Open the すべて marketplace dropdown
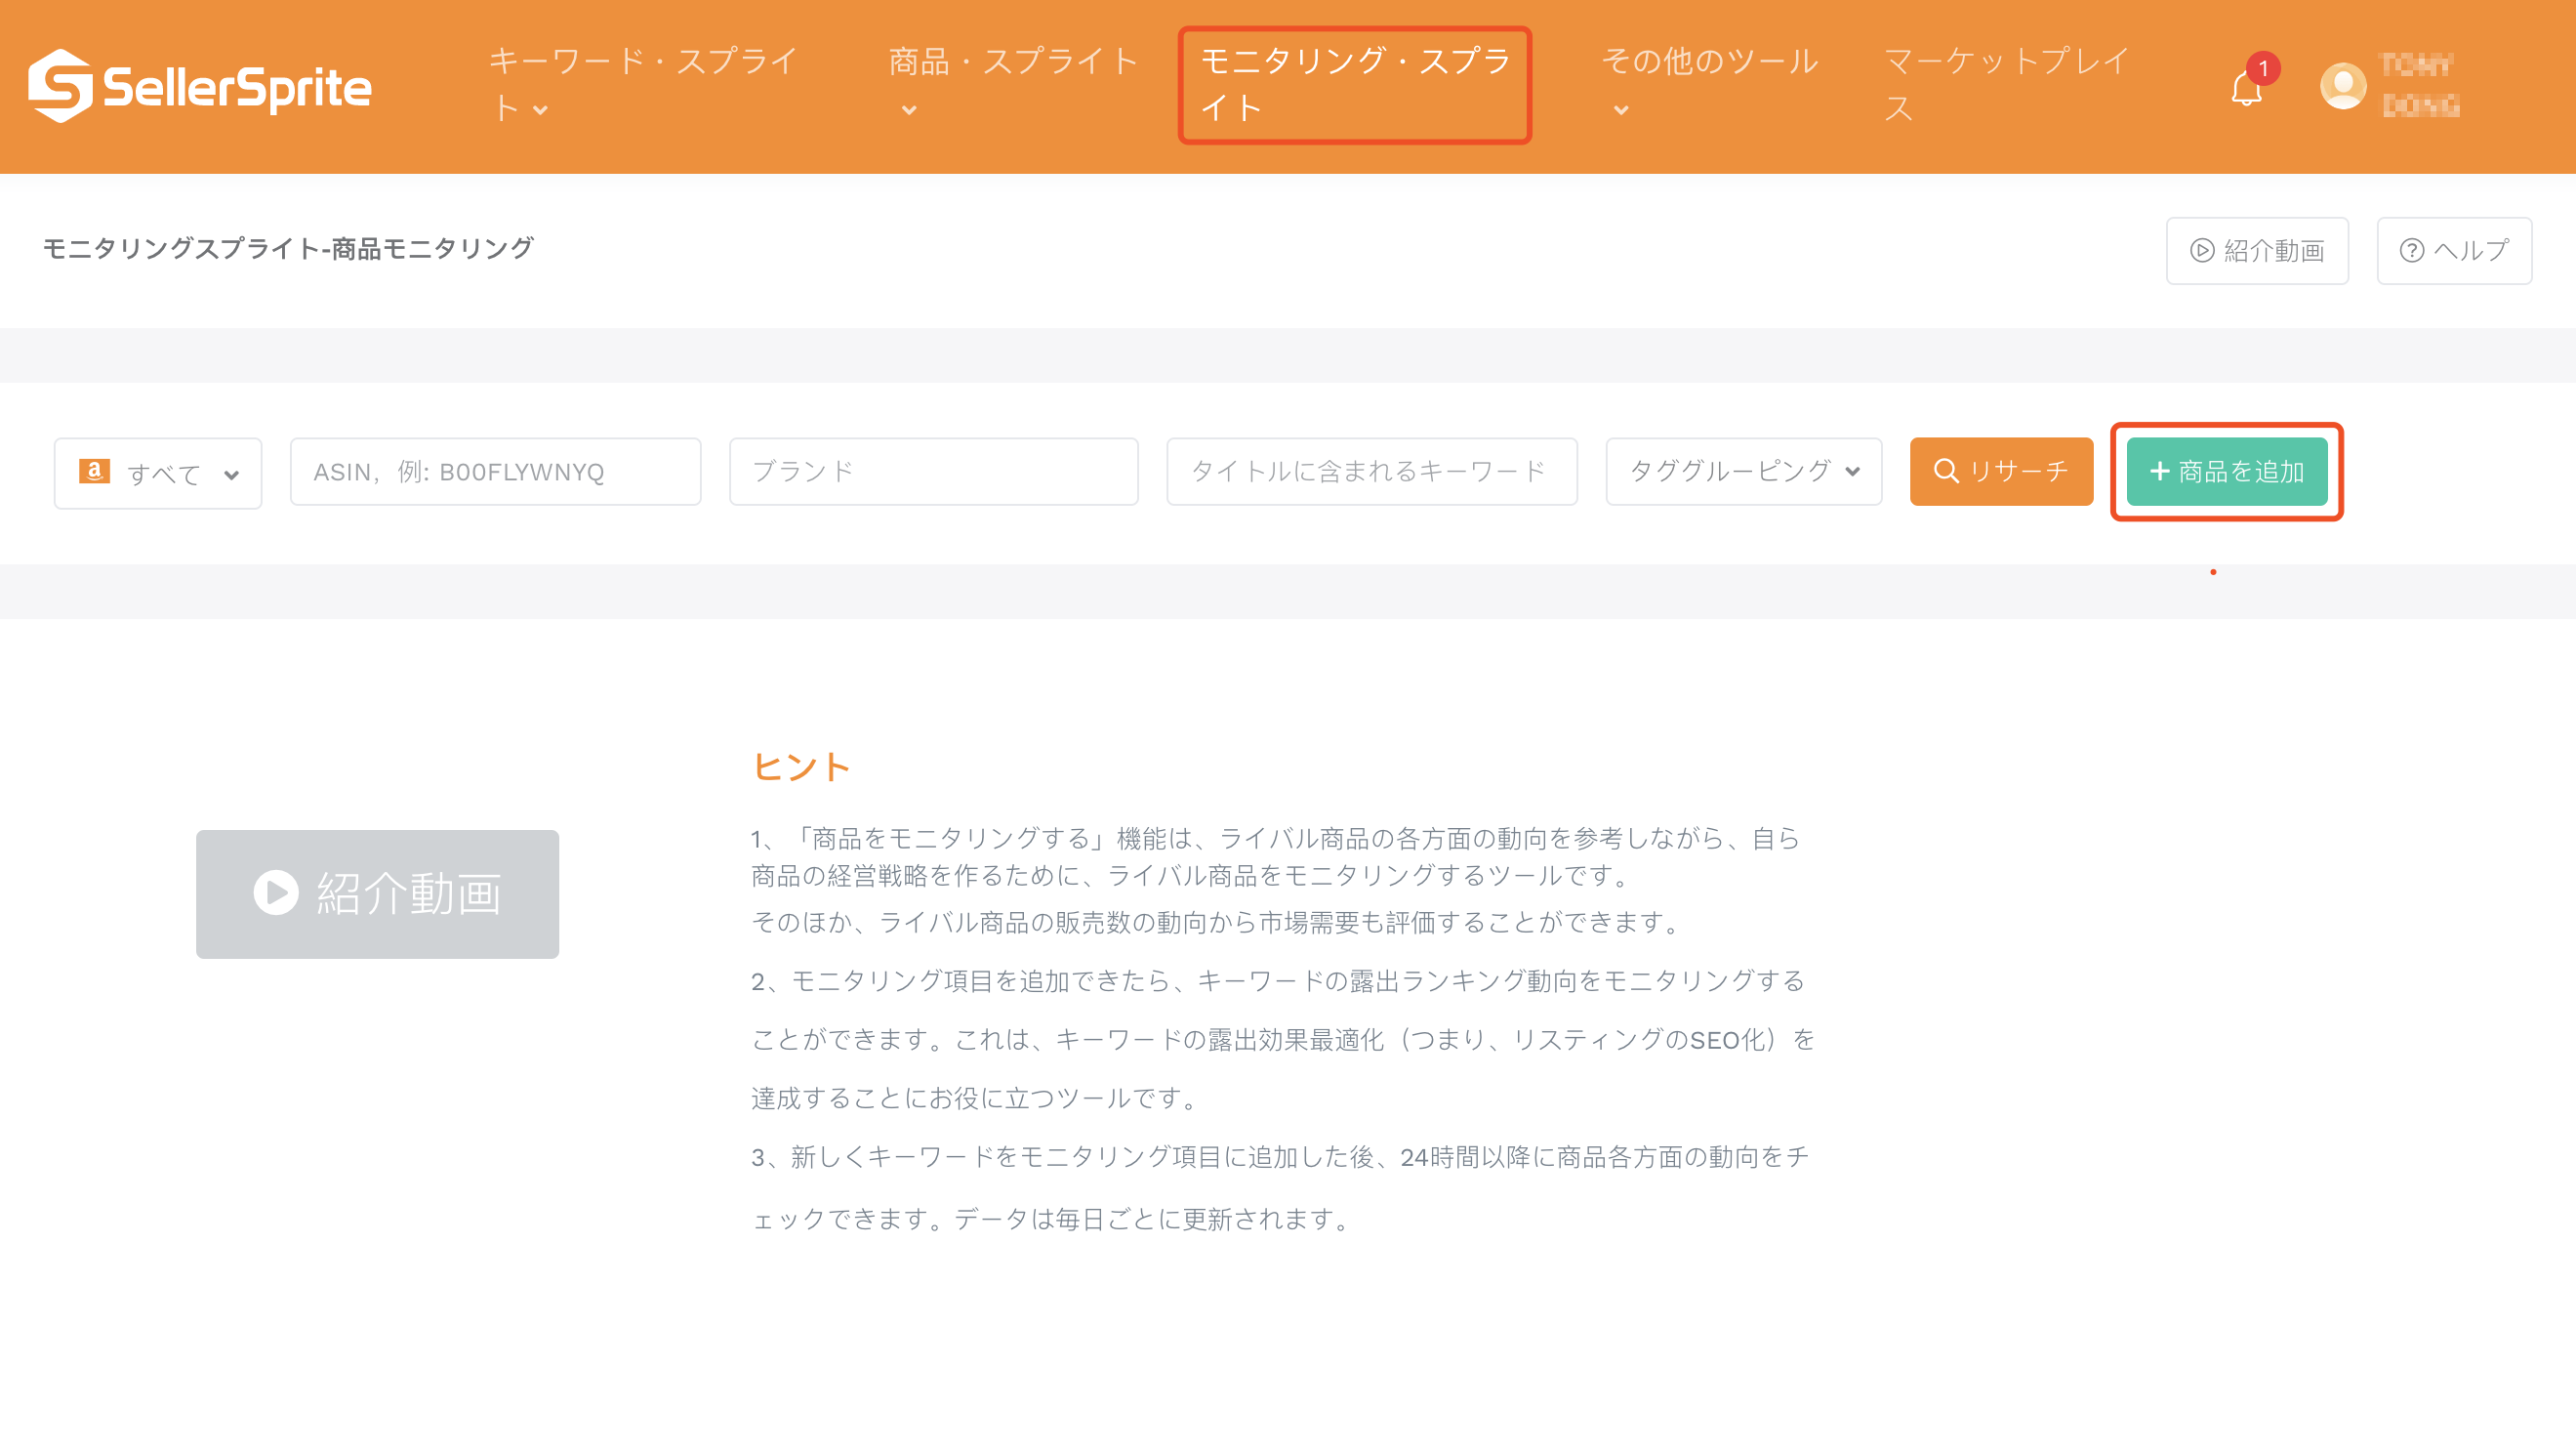 (158, 473)
